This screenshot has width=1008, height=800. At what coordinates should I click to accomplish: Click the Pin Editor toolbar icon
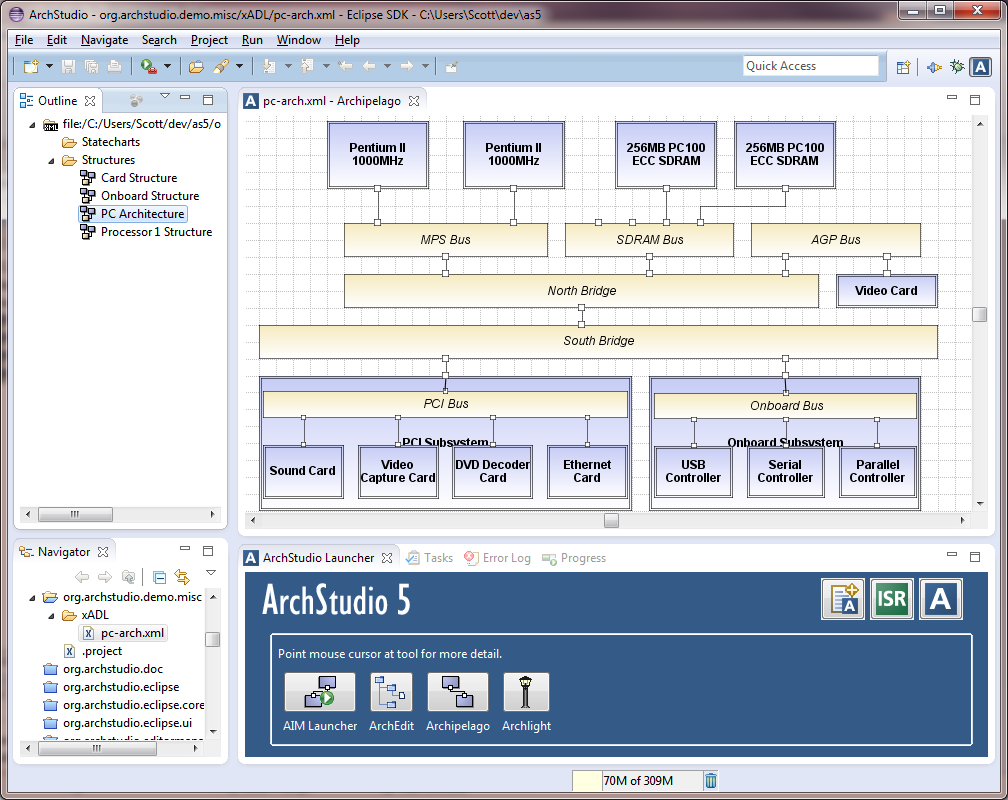pyautogui.click(x=452, y=66)
